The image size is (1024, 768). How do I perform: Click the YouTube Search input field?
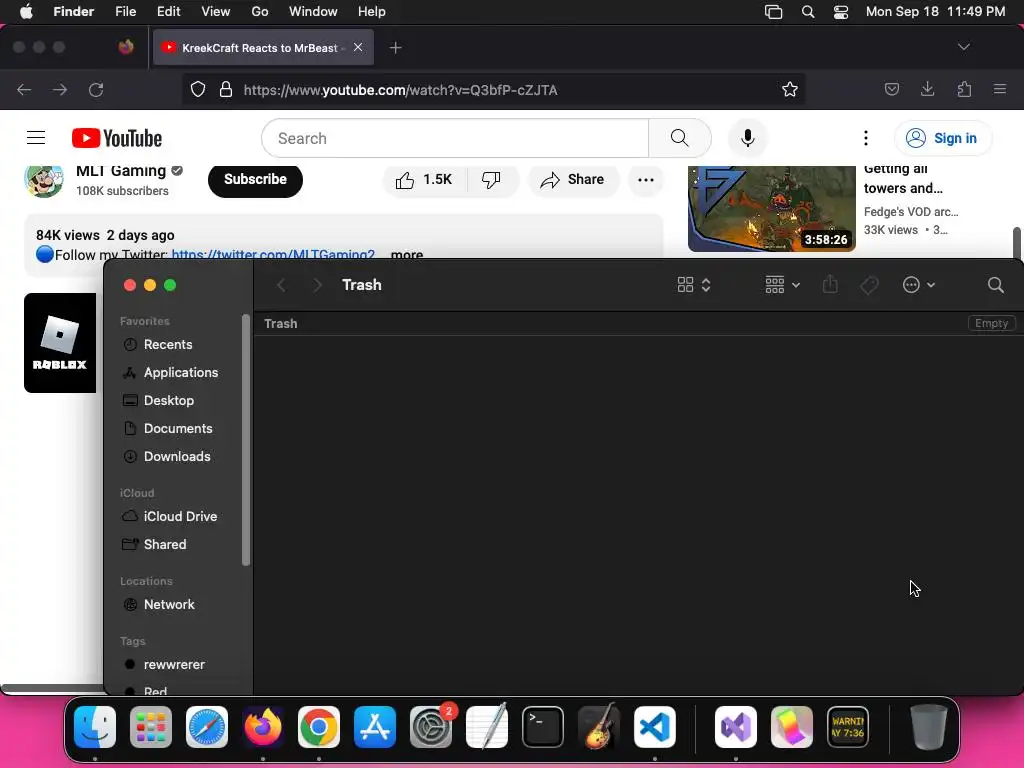coord(455,138)
